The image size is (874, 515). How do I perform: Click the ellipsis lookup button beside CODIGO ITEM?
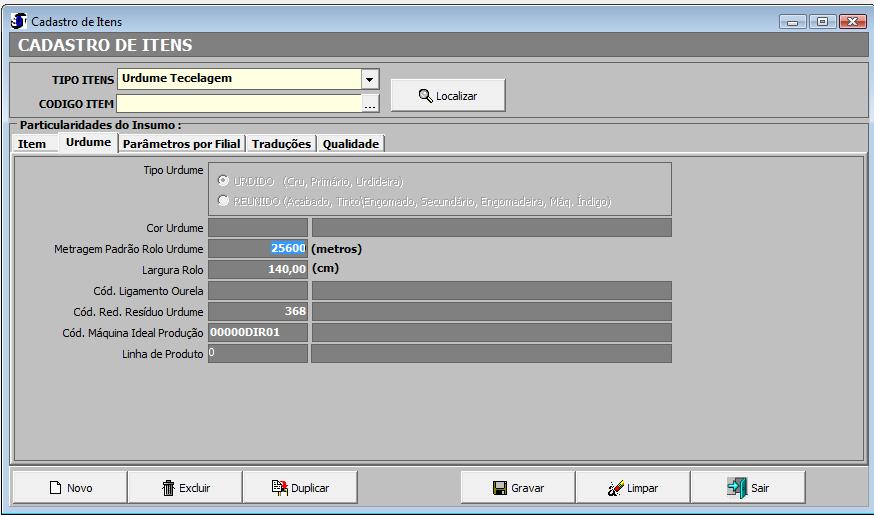point(370,104)
